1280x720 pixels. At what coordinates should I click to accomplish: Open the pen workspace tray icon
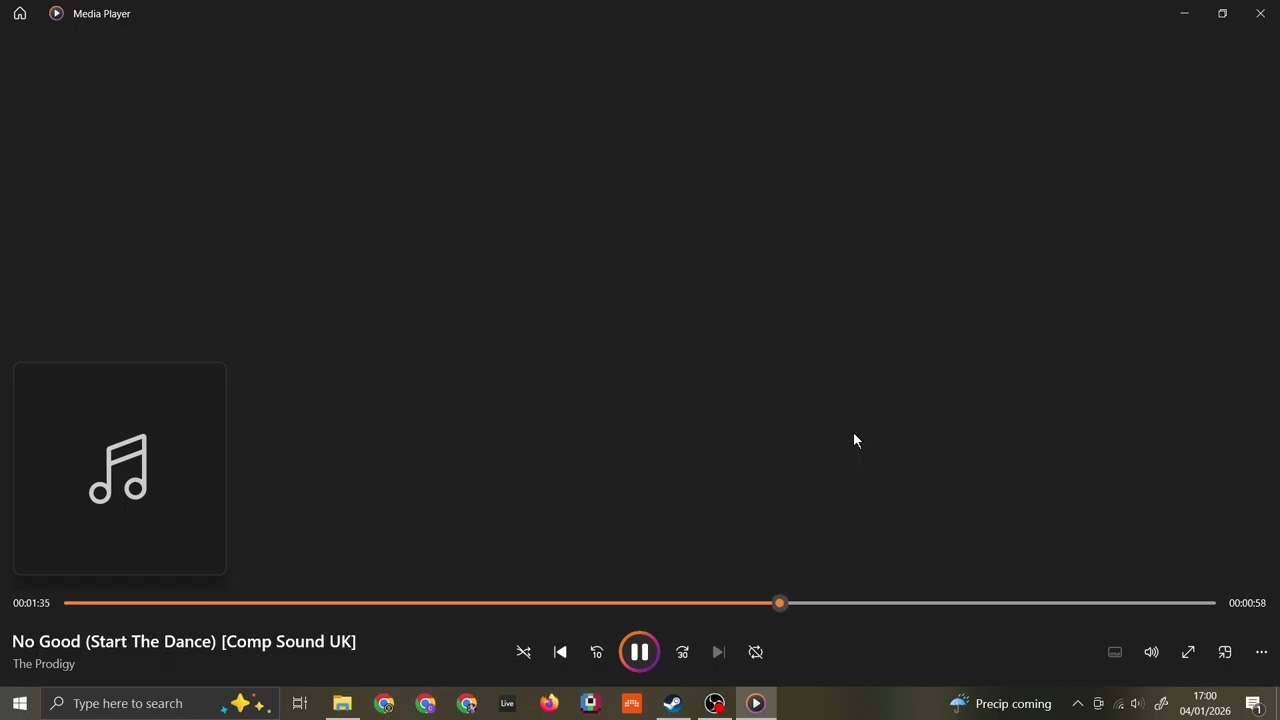point(1161,703)
